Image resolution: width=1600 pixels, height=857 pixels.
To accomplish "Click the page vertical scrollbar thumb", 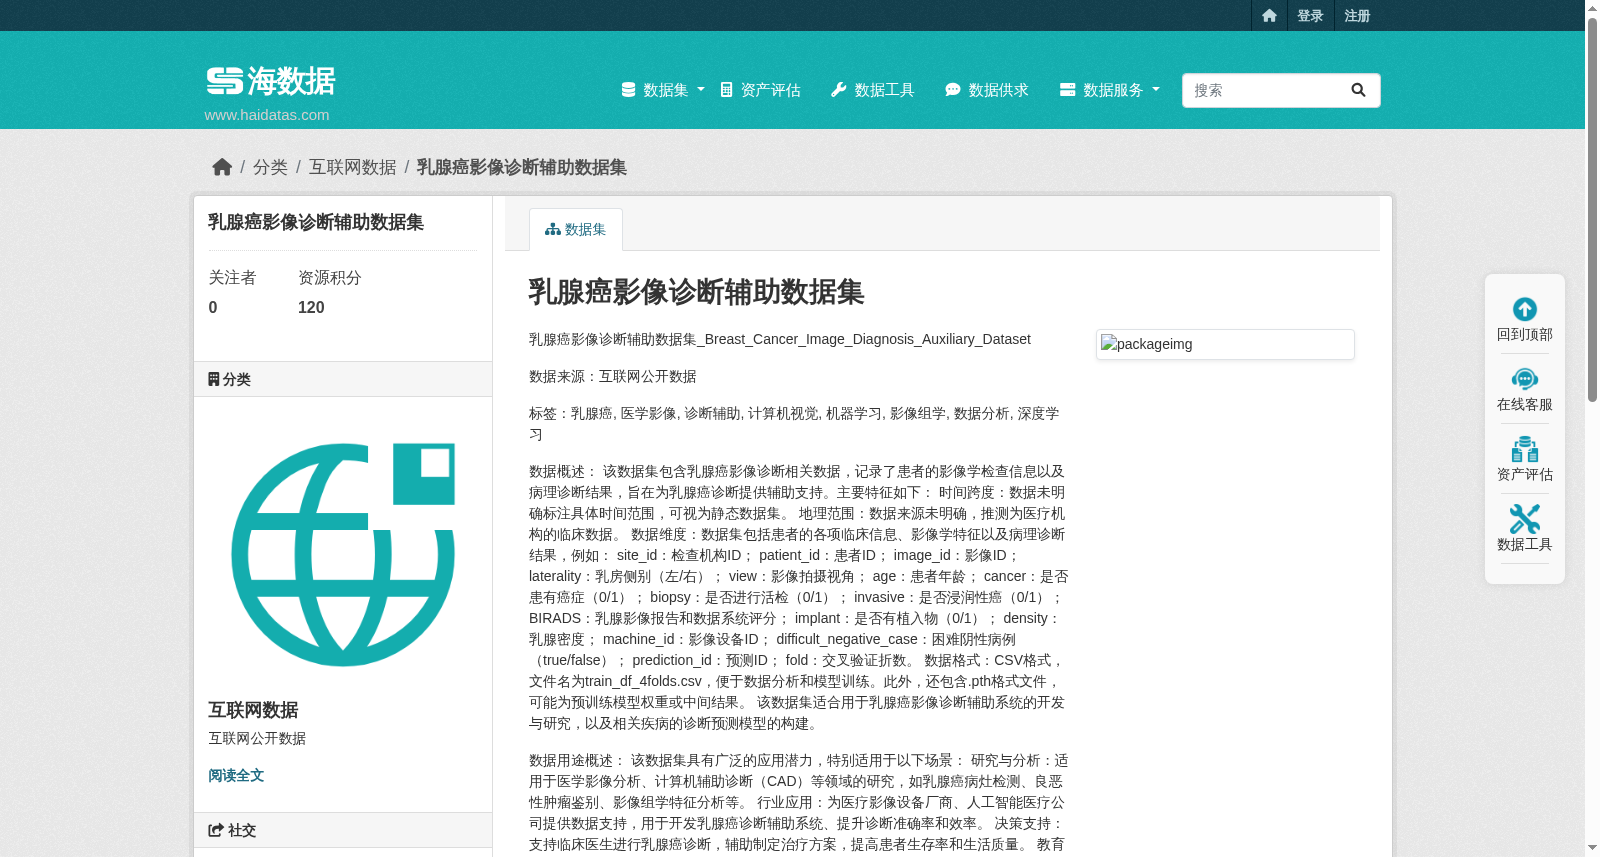I will [1592, 210].
